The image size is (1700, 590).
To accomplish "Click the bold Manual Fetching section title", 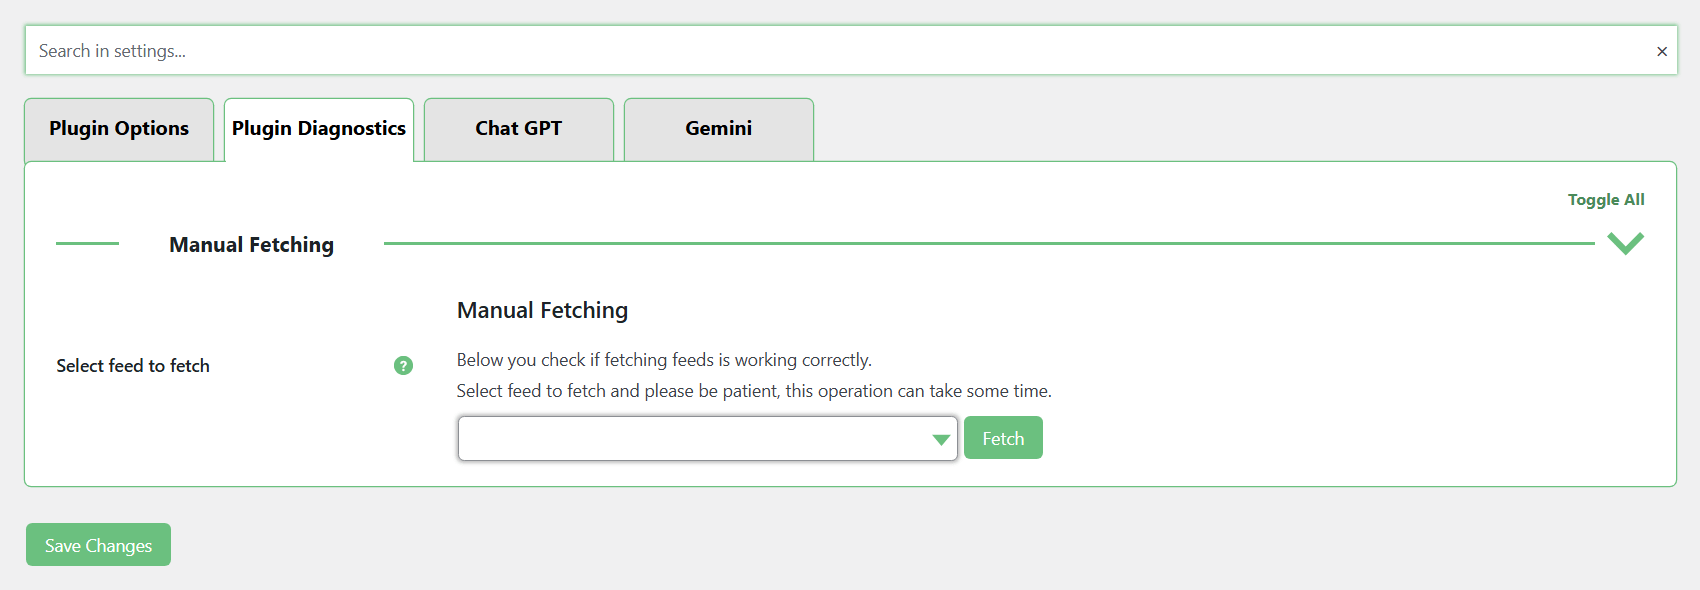I will [x=251, y=245].
